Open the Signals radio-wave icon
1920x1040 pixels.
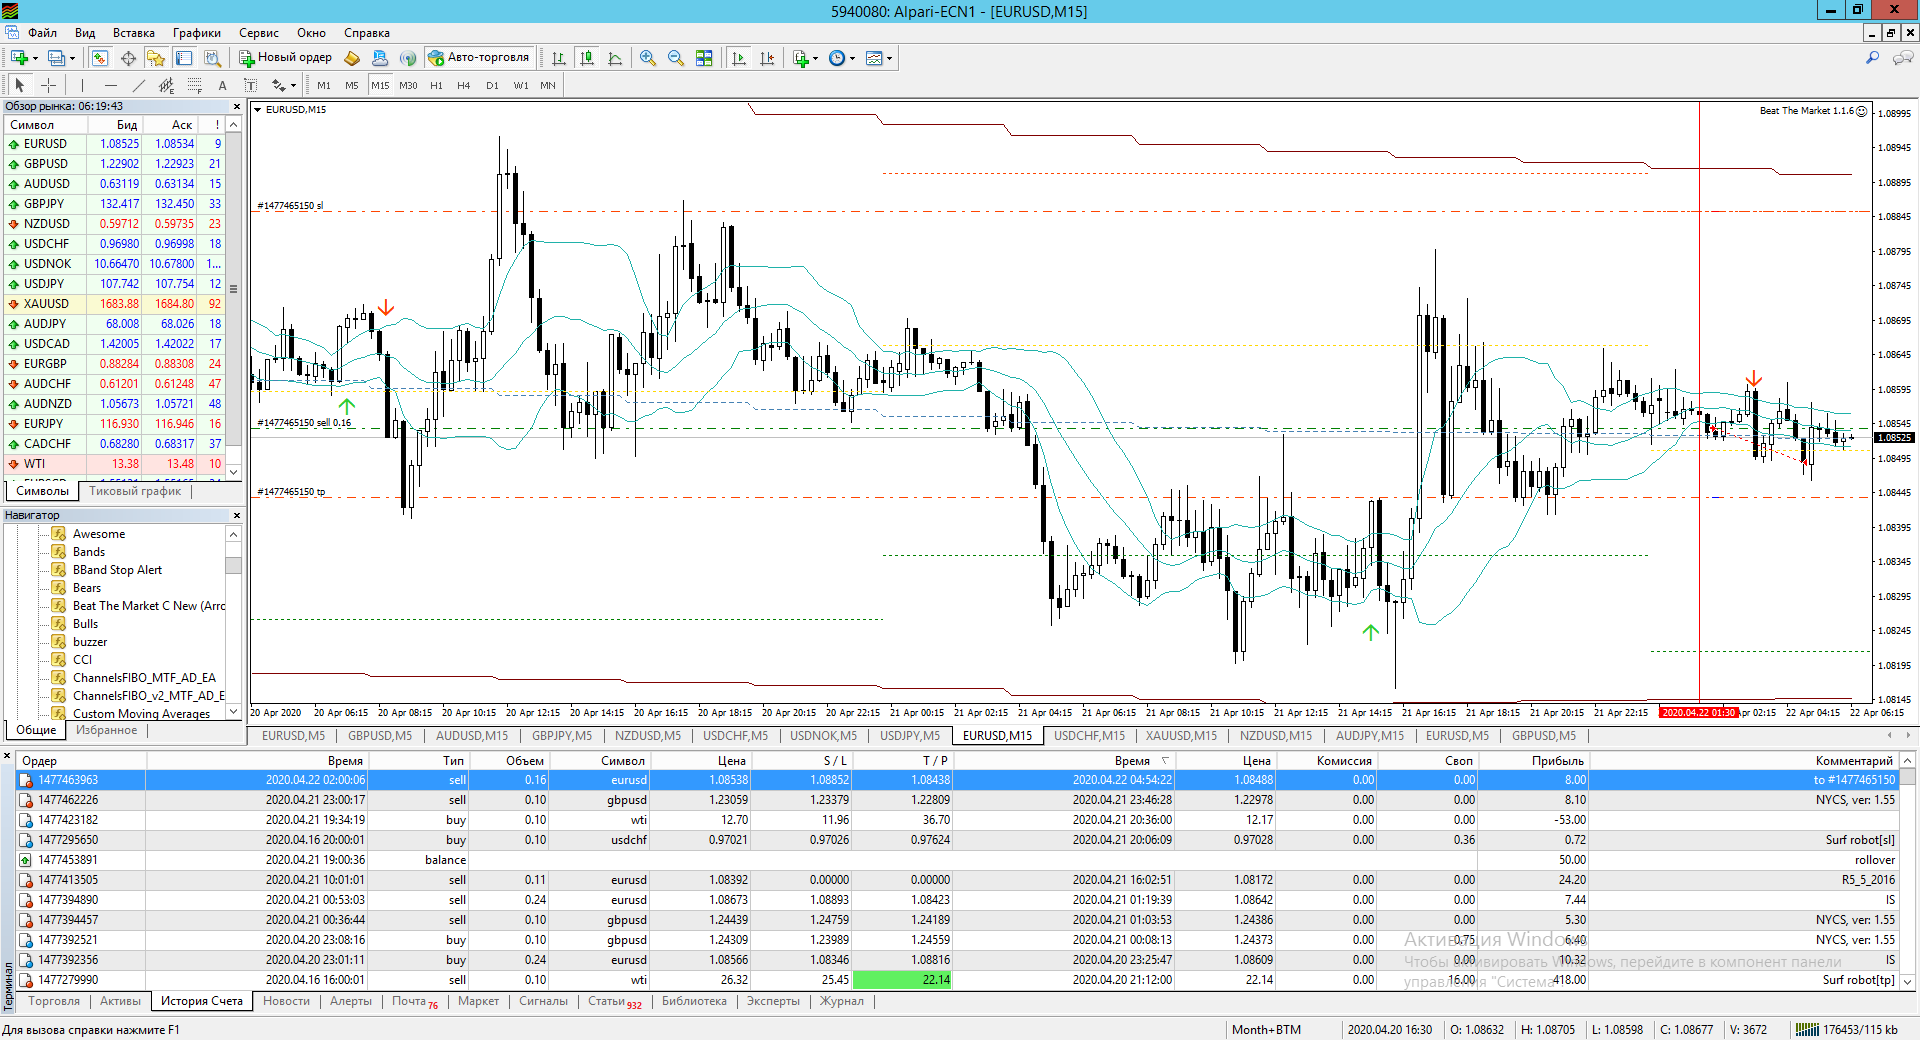(408, 58)
